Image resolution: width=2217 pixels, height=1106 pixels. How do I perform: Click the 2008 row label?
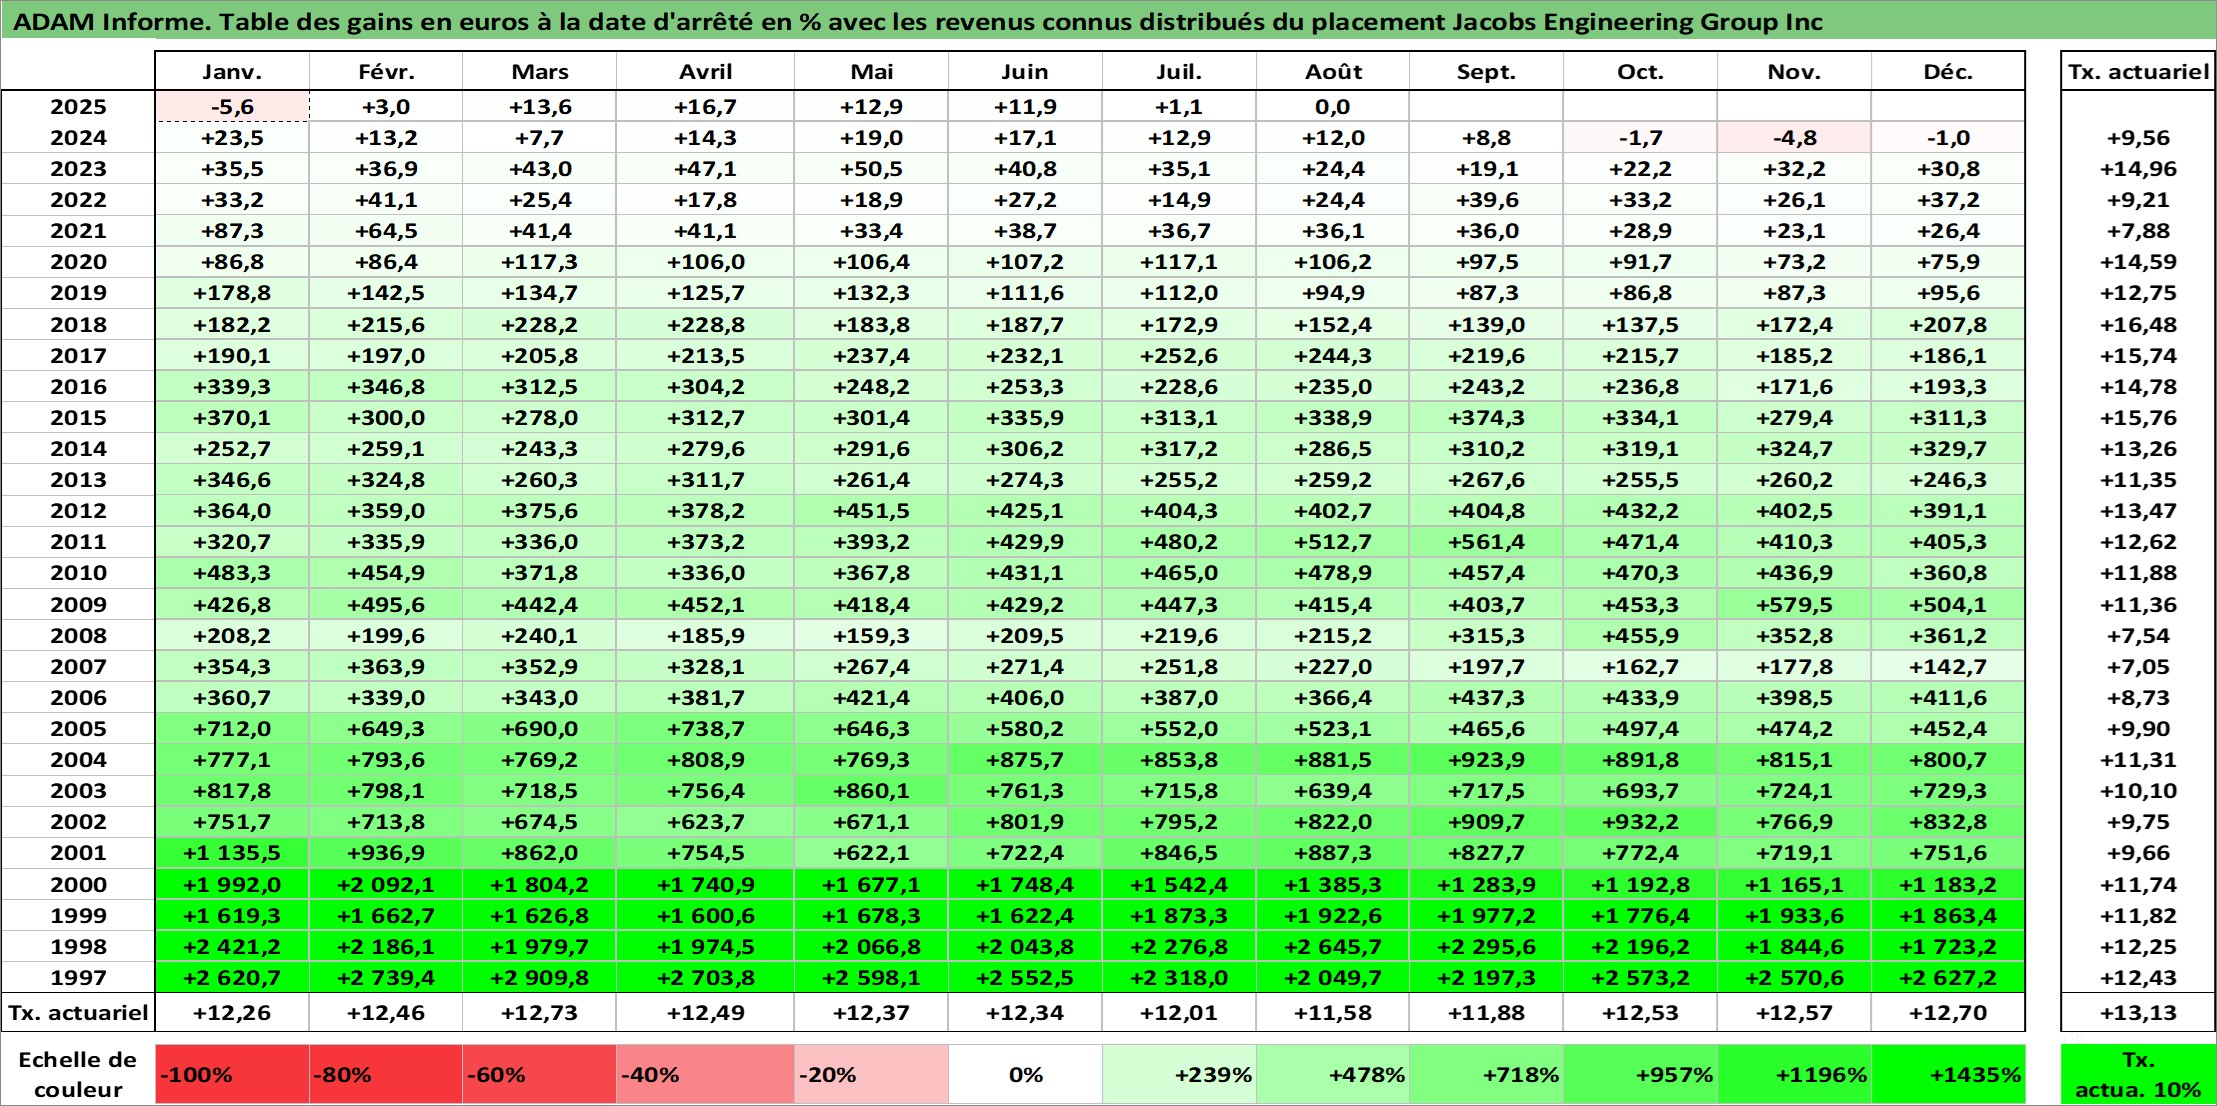pos(78,635)
